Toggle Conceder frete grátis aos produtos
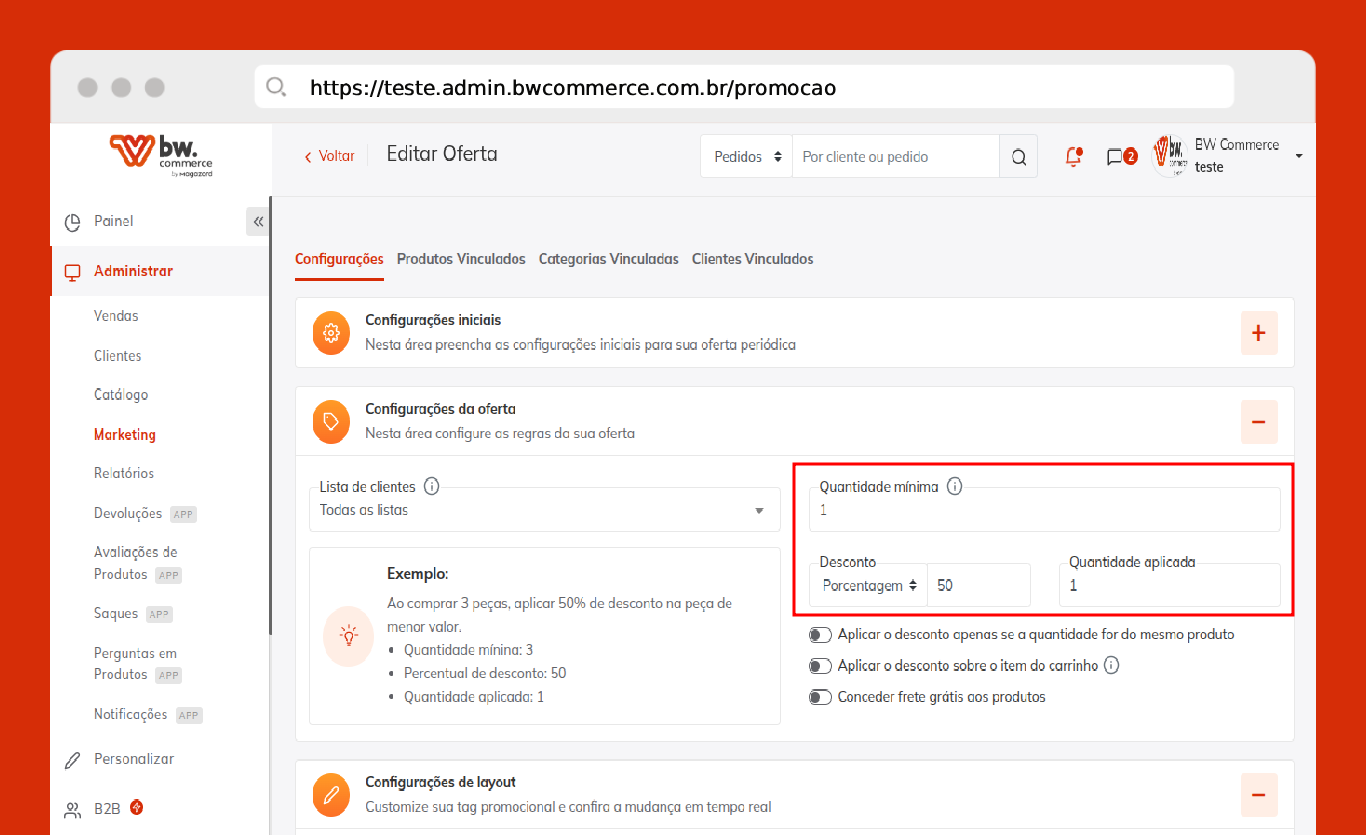 820,697
